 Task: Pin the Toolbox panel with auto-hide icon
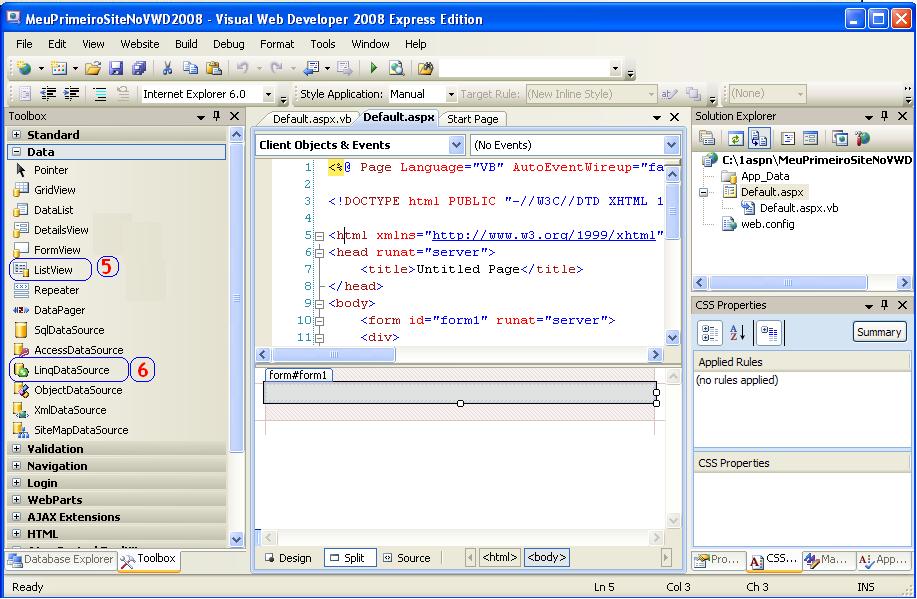click(x=216, y=116)
